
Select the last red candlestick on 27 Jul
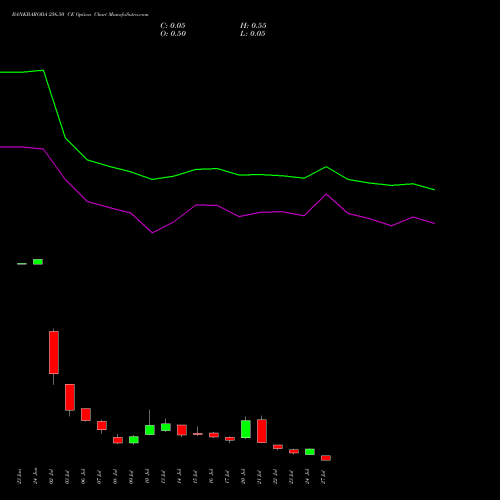point(326,458)
